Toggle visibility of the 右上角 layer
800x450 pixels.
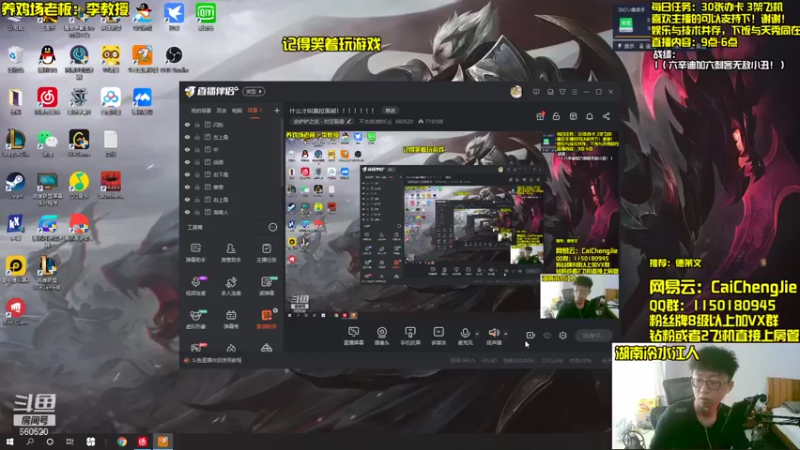(x=187, y=199)
